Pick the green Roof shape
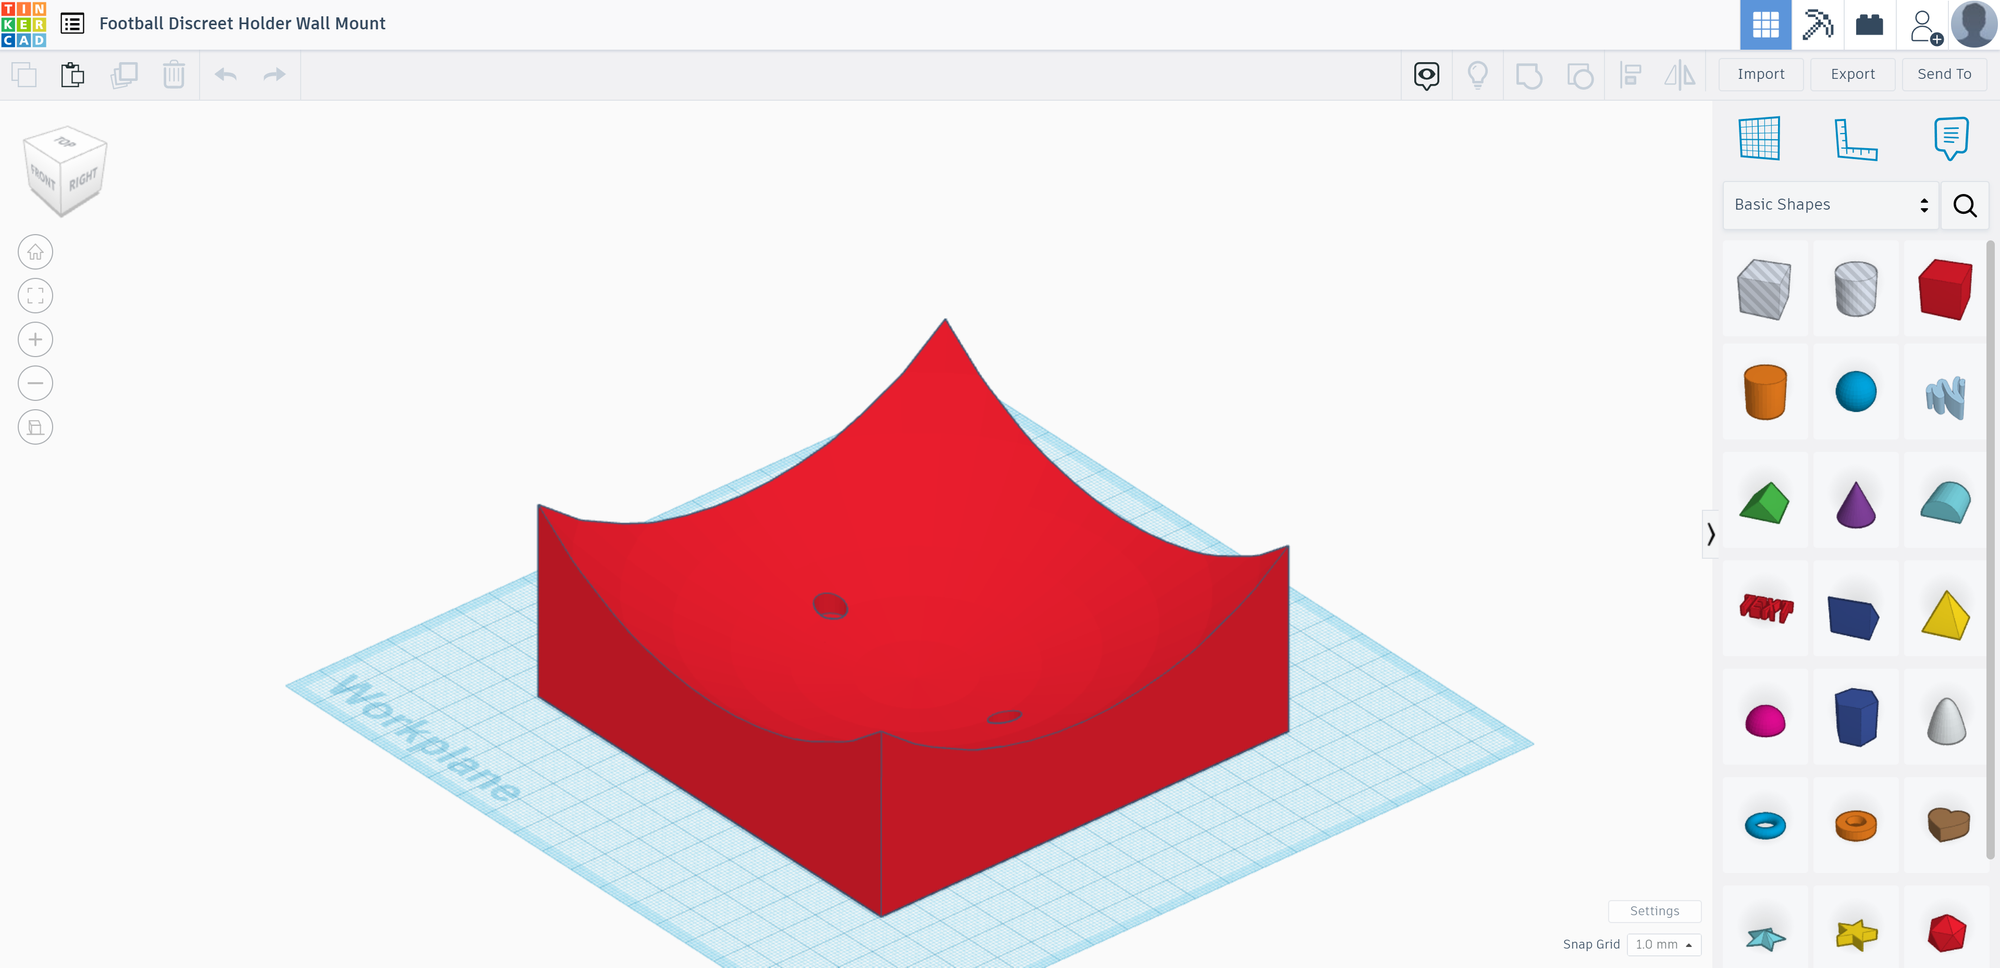Image resolution: width=2000 pixels, height=968 pixels. 1765,503
